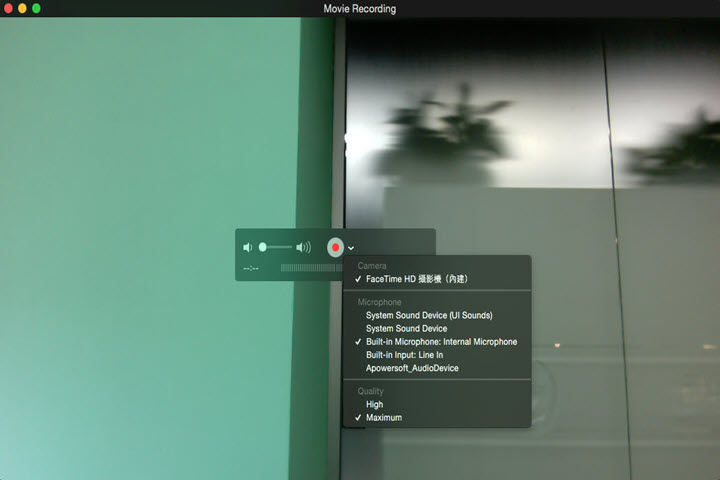The height and width of the screenshot is (480, 720).
Task: Click the elapsed time --:-- display
Action: (x=251, y=268)
